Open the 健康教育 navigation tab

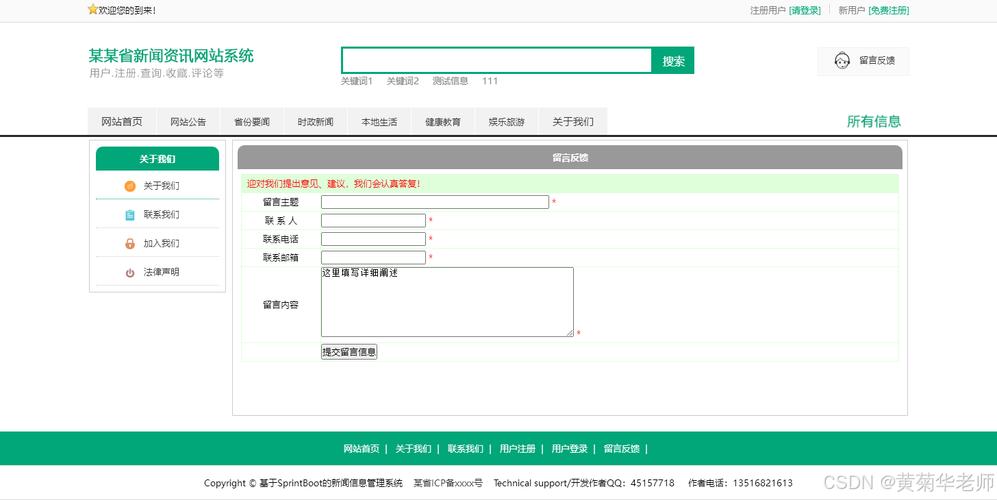(x=443, y=122)
